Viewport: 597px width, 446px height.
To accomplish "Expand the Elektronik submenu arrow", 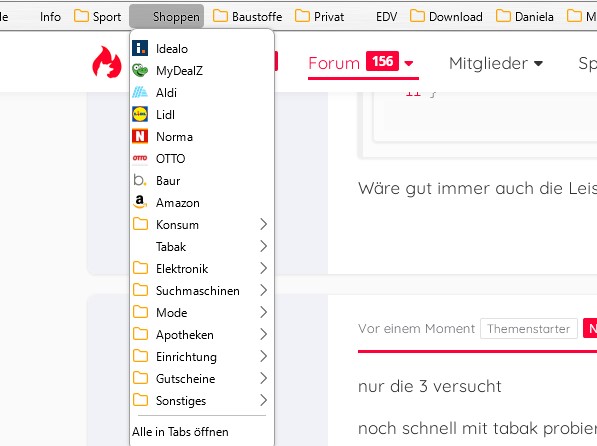I will click(263, 269).
